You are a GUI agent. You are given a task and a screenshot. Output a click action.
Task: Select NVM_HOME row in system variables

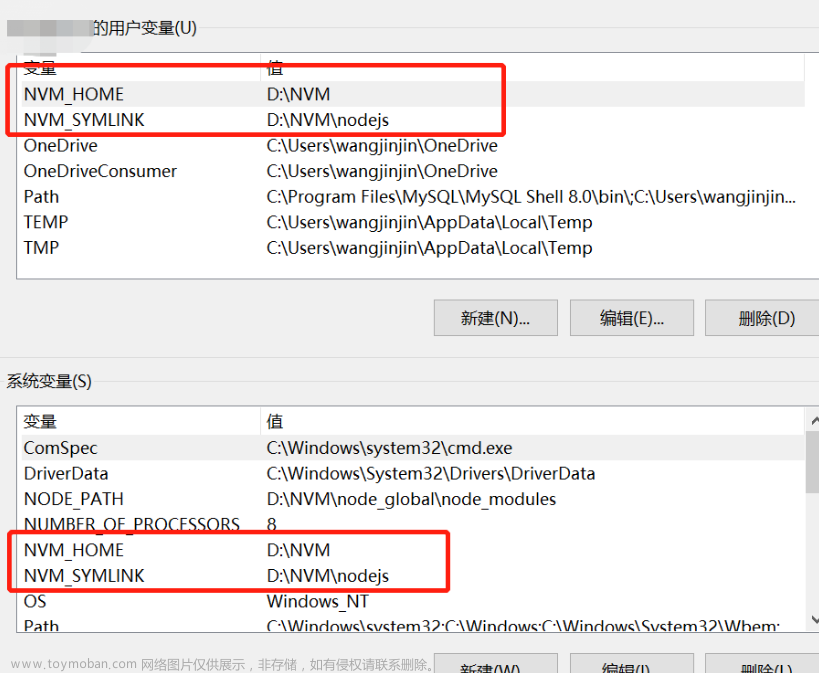(x=413, y=550)
